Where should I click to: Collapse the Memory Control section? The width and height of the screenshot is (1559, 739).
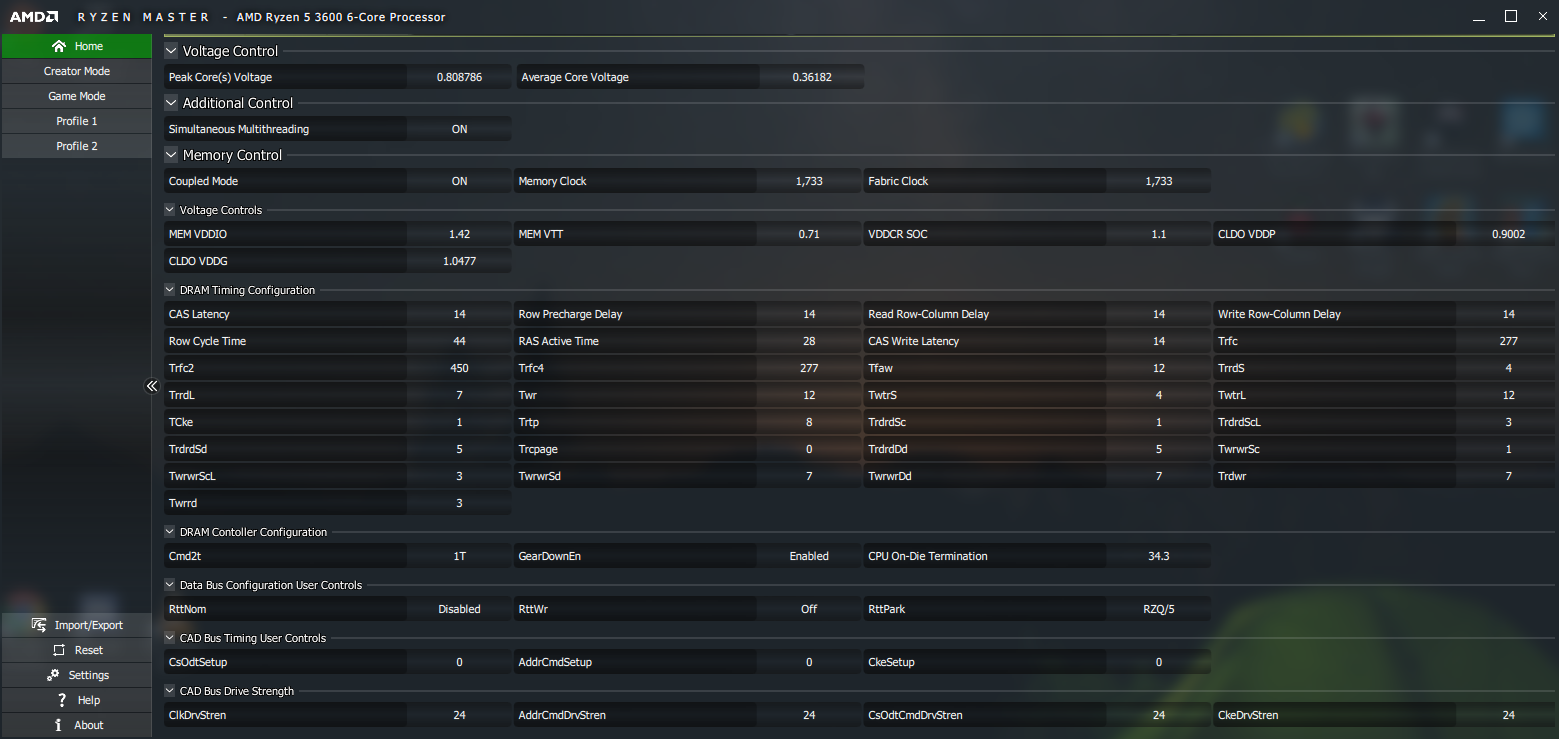171,155
